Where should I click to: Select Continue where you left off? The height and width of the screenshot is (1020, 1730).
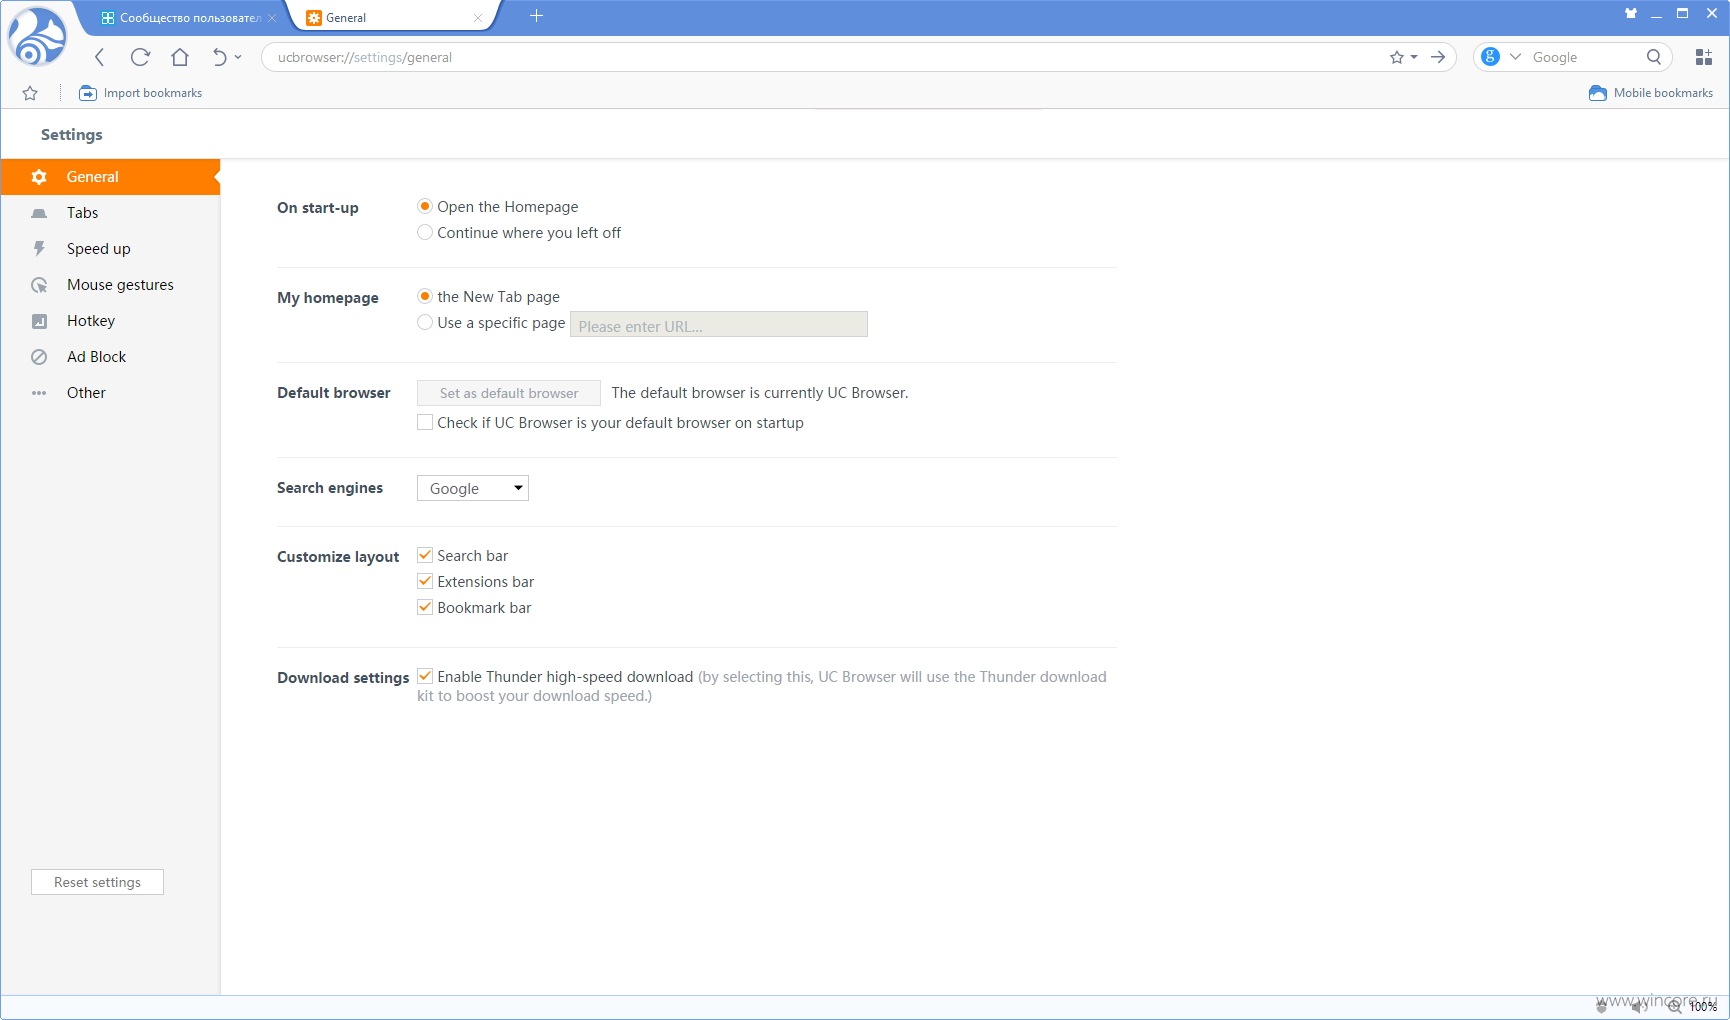425,232
